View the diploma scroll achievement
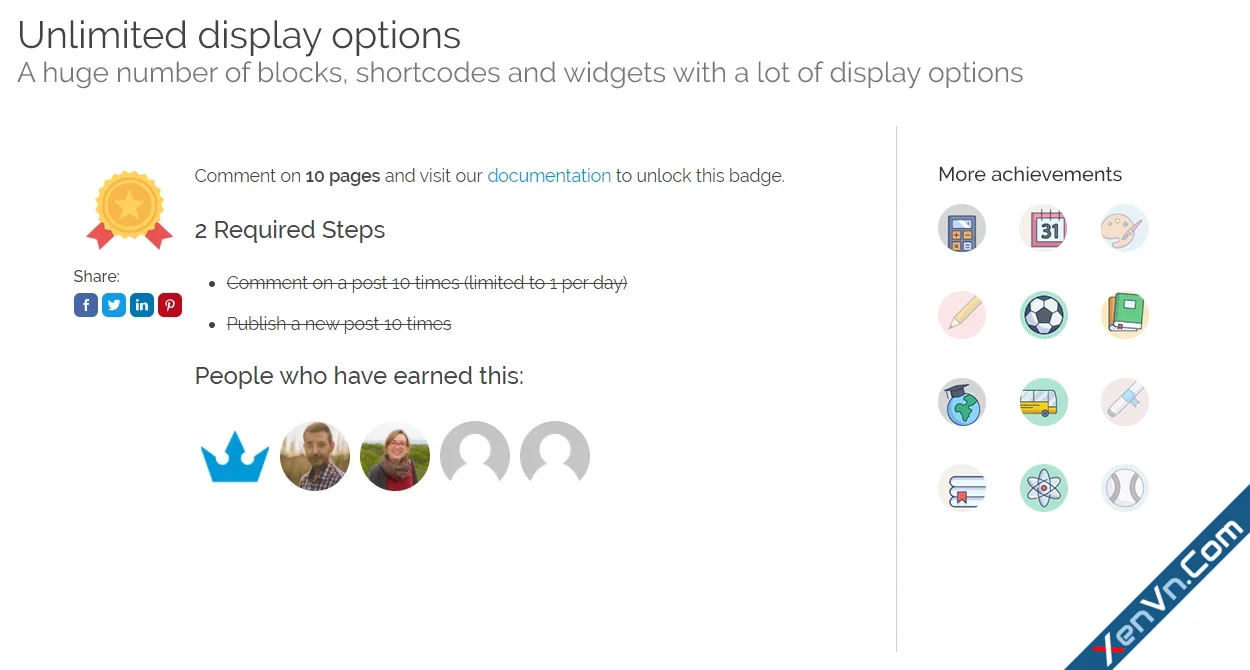Image resolution: width=1250 pixels, height=670 pixels. [1124, 402]
